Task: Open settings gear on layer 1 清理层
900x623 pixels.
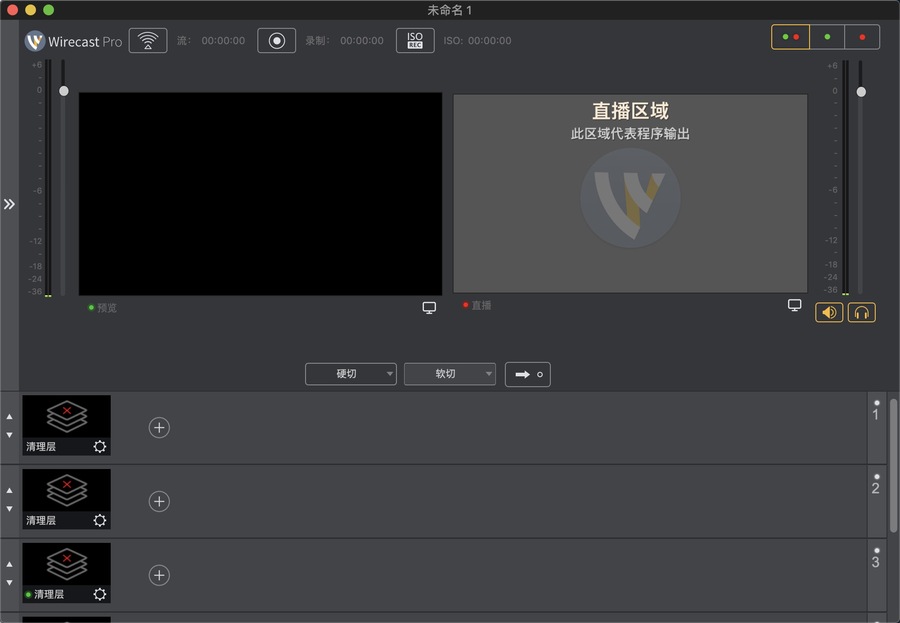Action: [x=100, y=446]
